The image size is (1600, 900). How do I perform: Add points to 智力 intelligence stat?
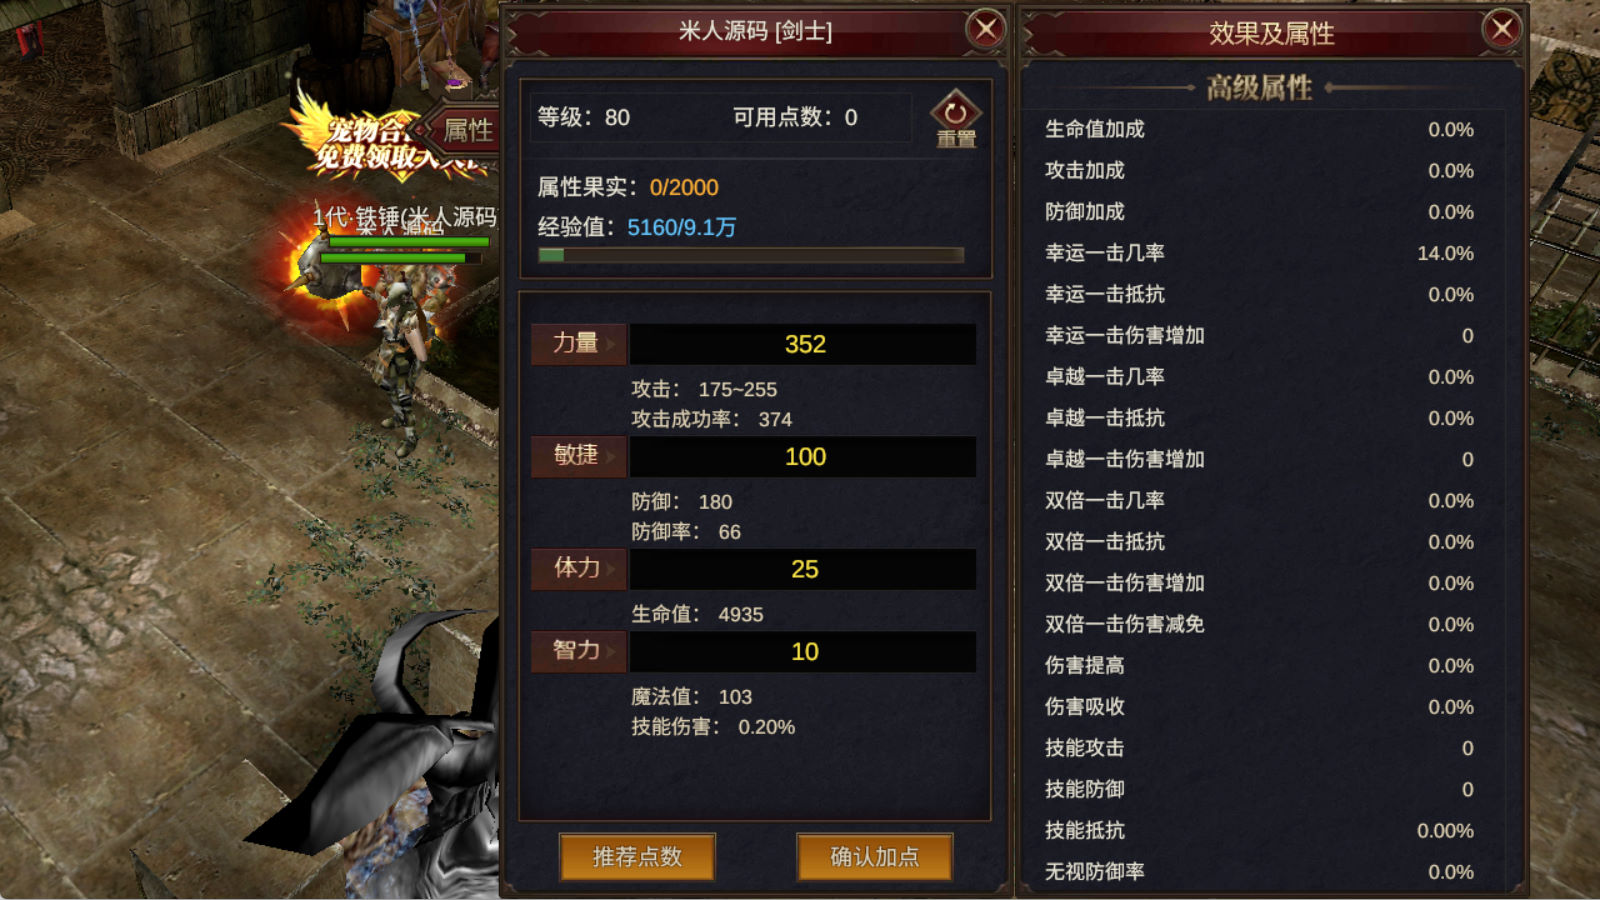(578, 651)
